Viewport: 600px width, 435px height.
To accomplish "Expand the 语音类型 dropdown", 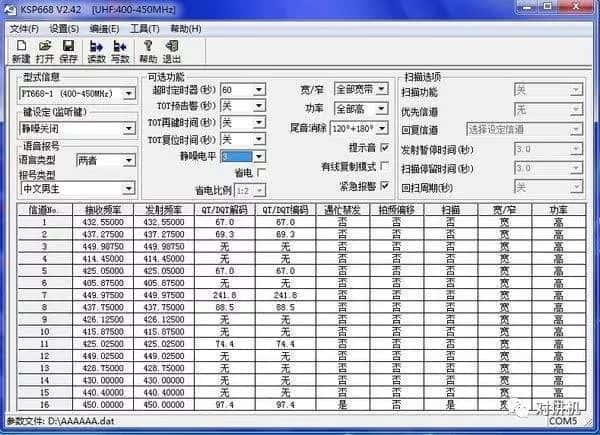I will (129, 160).
